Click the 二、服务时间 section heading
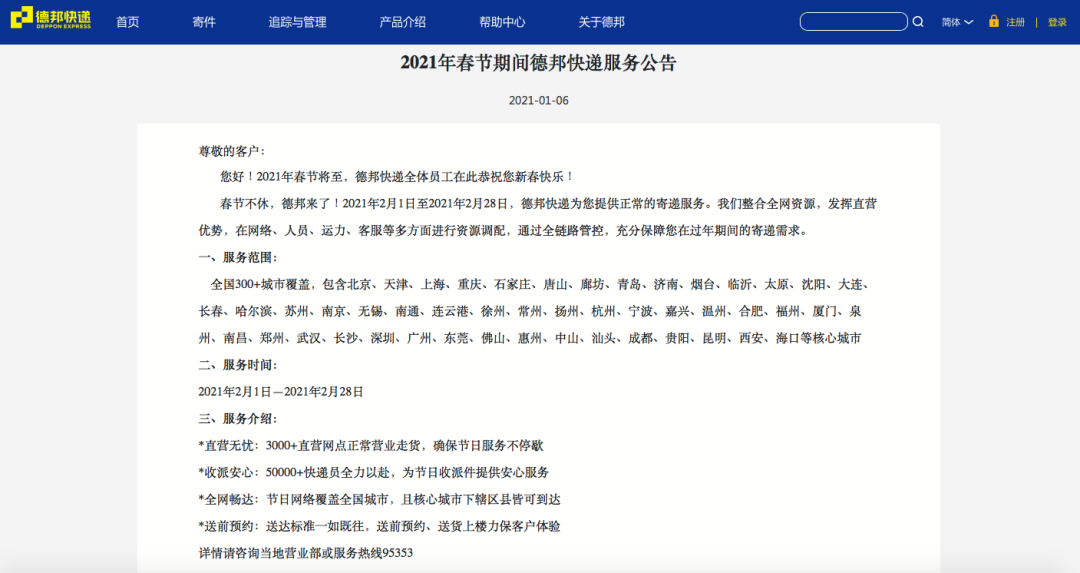1080x573 pixels. [x=238, y=365]
